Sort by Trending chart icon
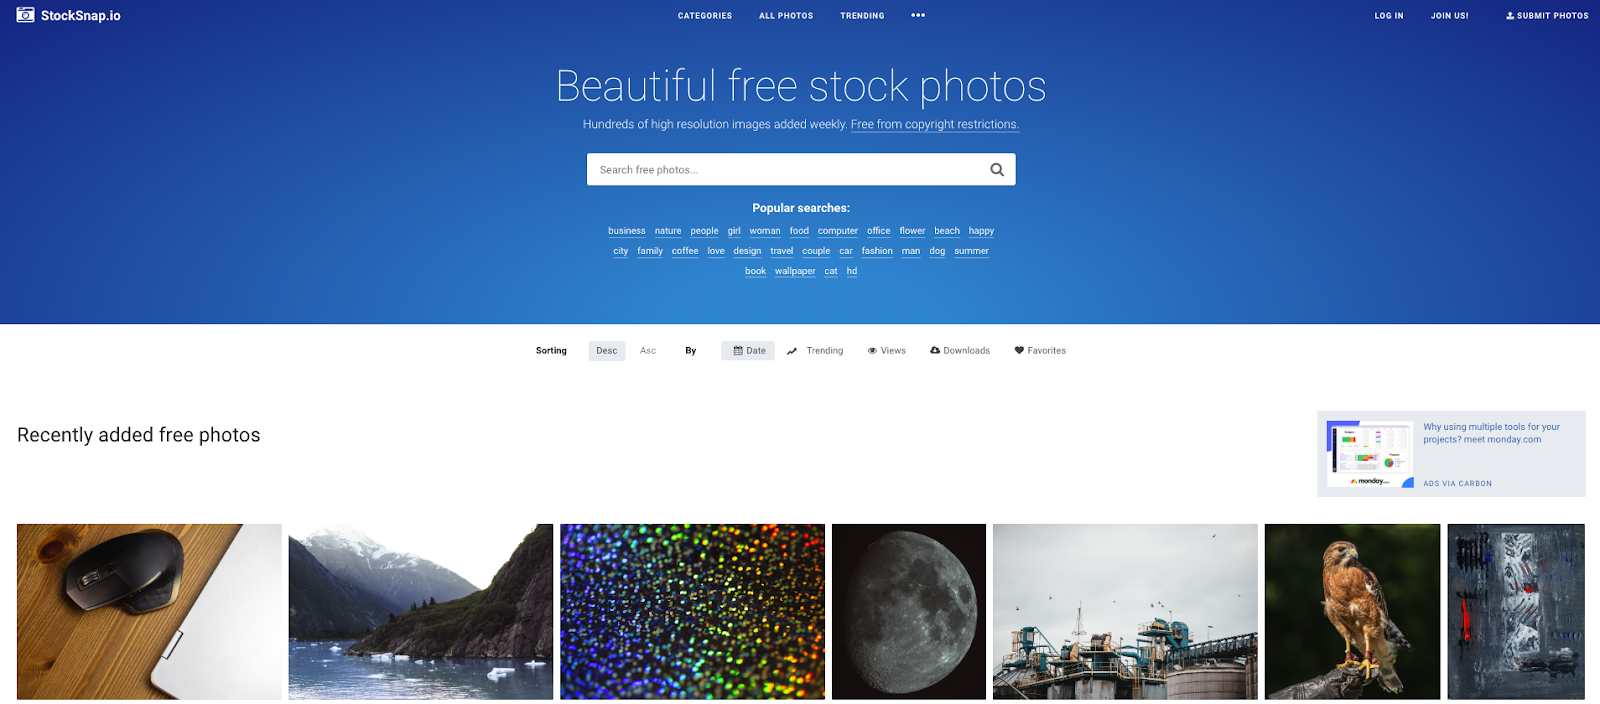 [x=792, y=351]
